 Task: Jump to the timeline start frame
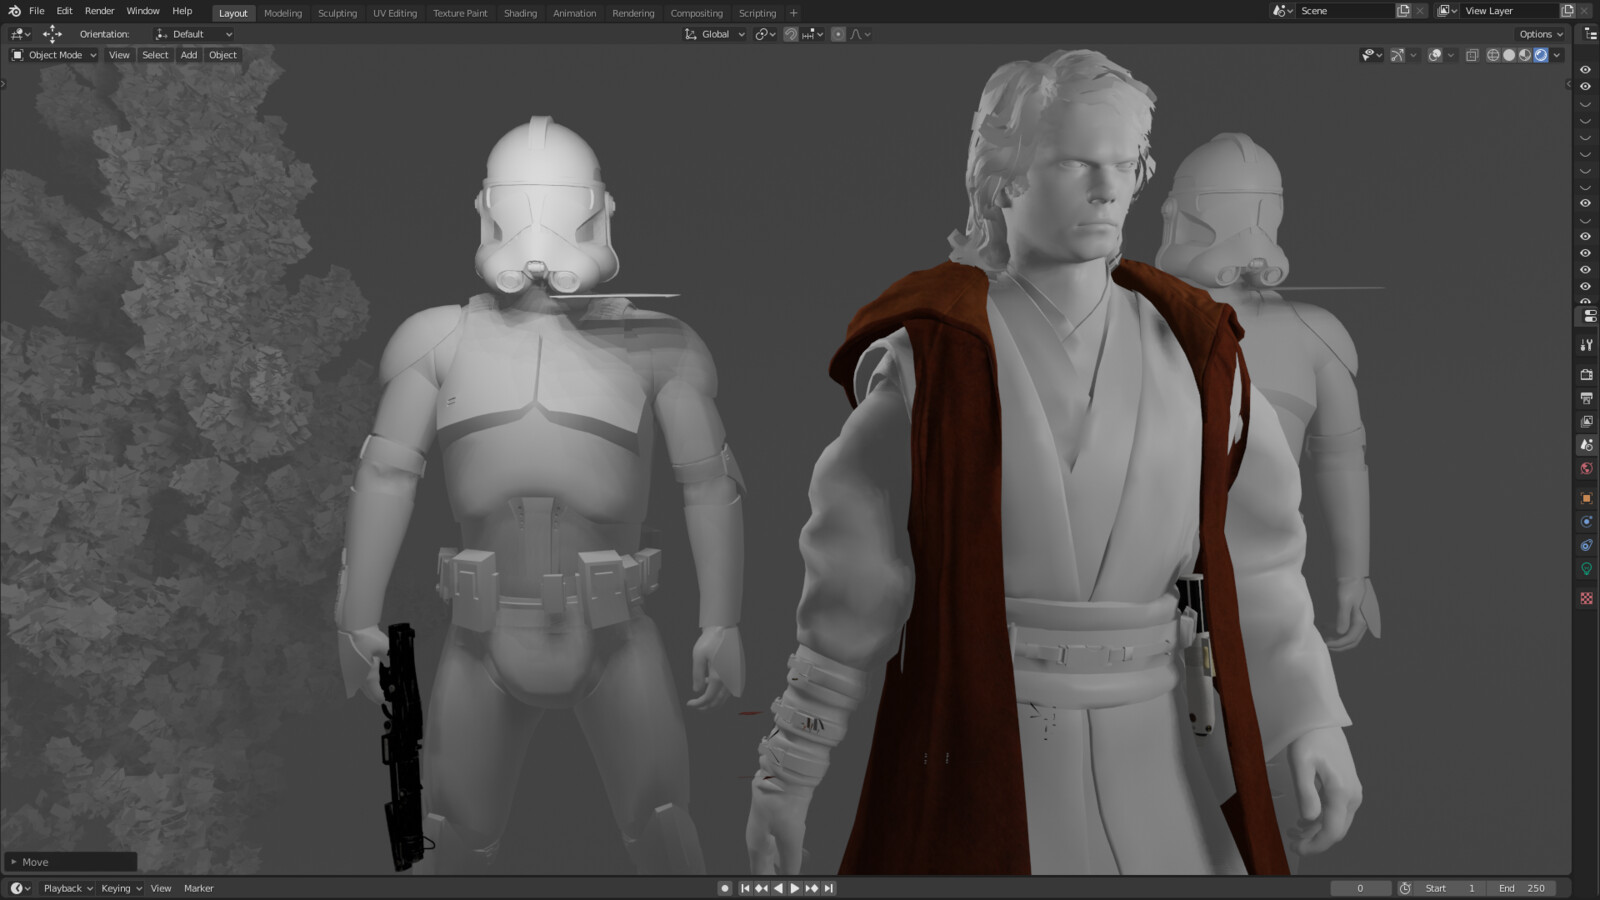click(745, 888)
